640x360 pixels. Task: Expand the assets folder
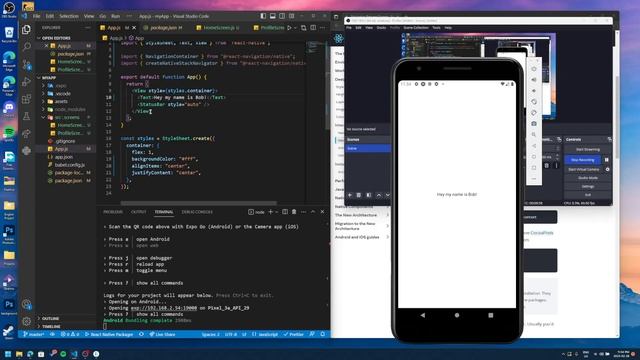[61, 101]
